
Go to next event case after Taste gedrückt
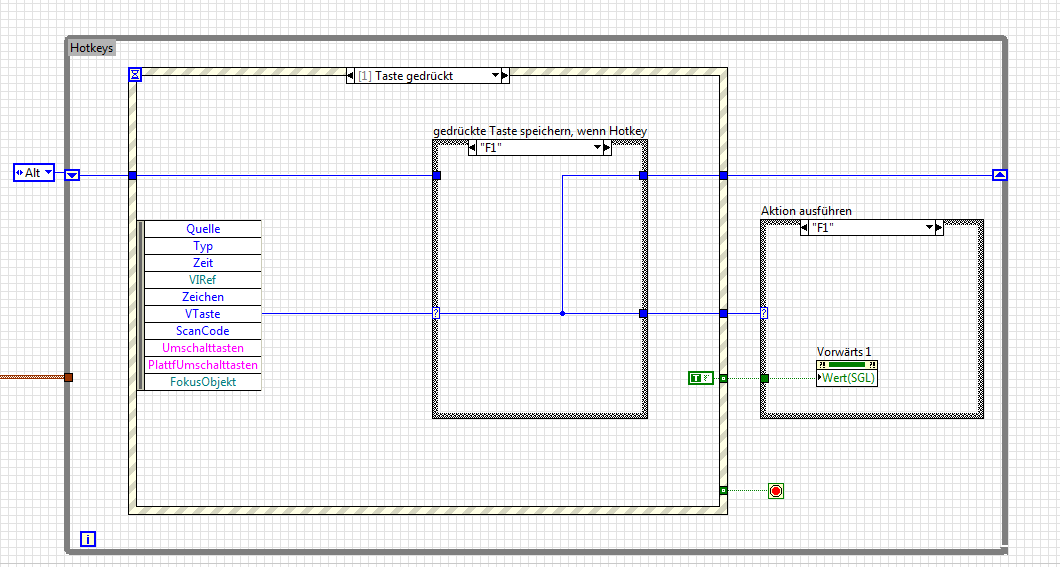coord(506,76)
